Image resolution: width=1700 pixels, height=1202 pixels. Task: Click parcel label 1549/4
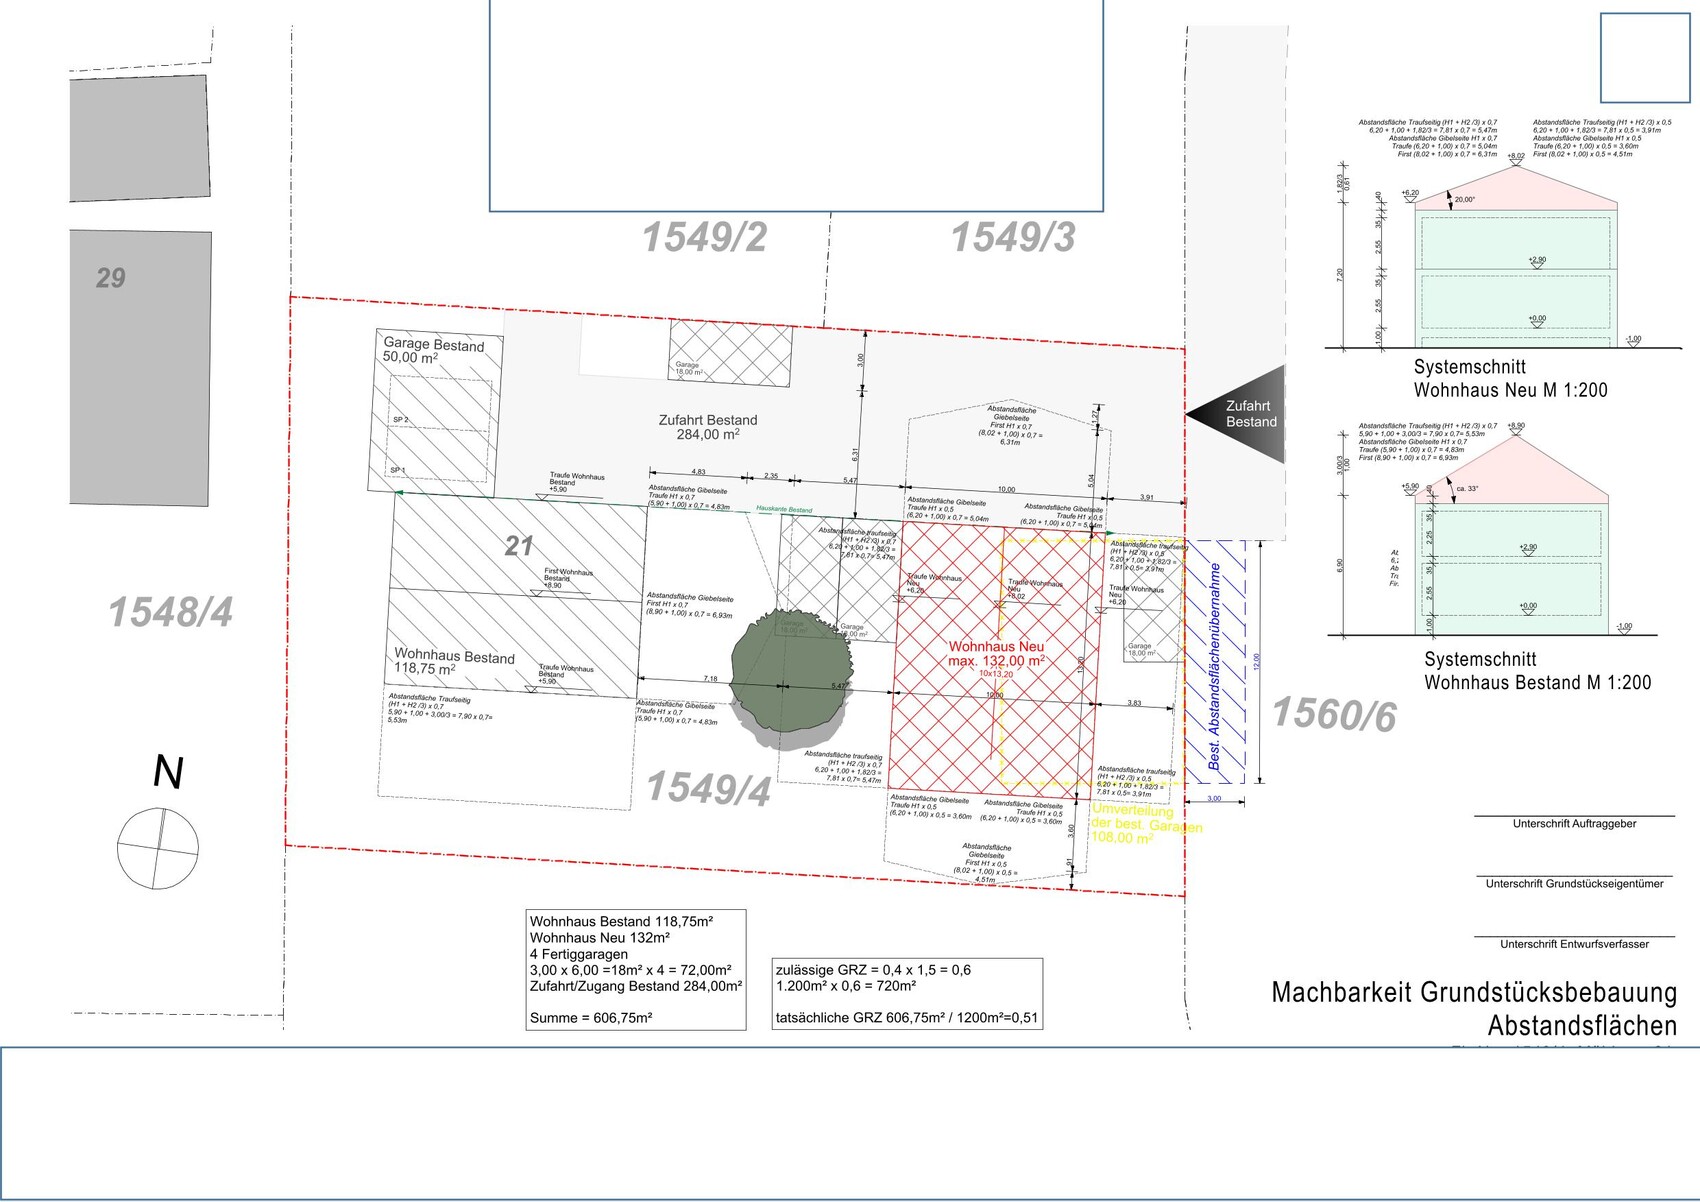tap(708, 788)
